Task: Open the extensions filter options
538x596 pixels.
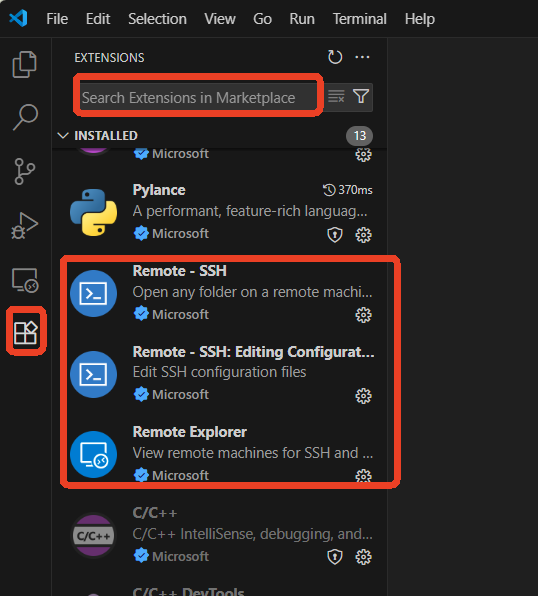Action: point(361,96)
